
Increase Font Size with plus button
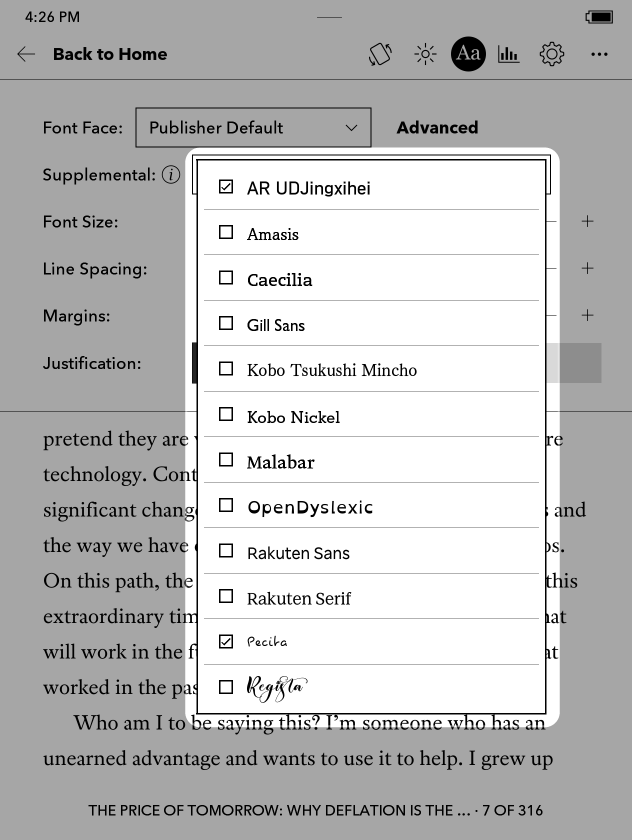point(588,221)
